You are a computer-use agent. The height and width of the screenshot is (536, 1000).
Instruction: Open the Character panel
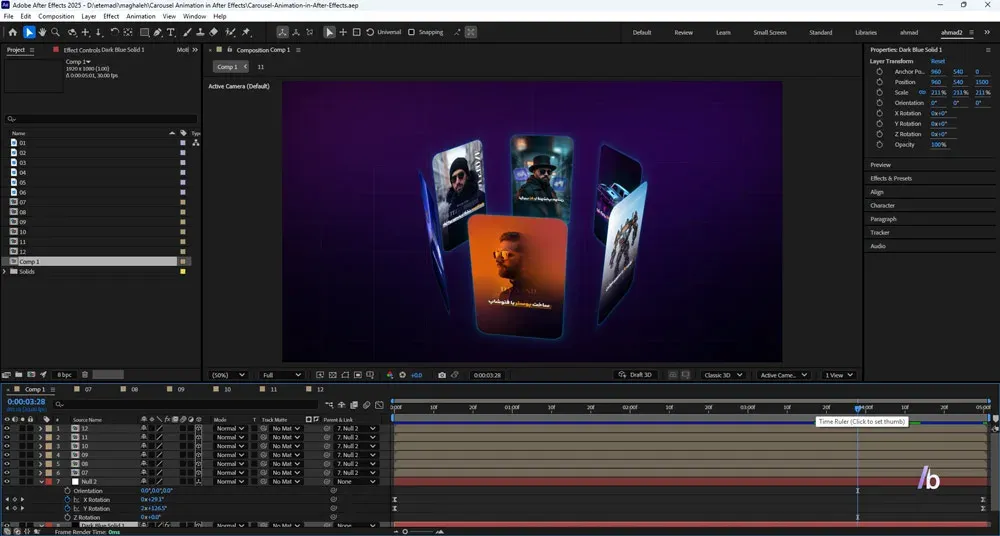tap(882, 205)
